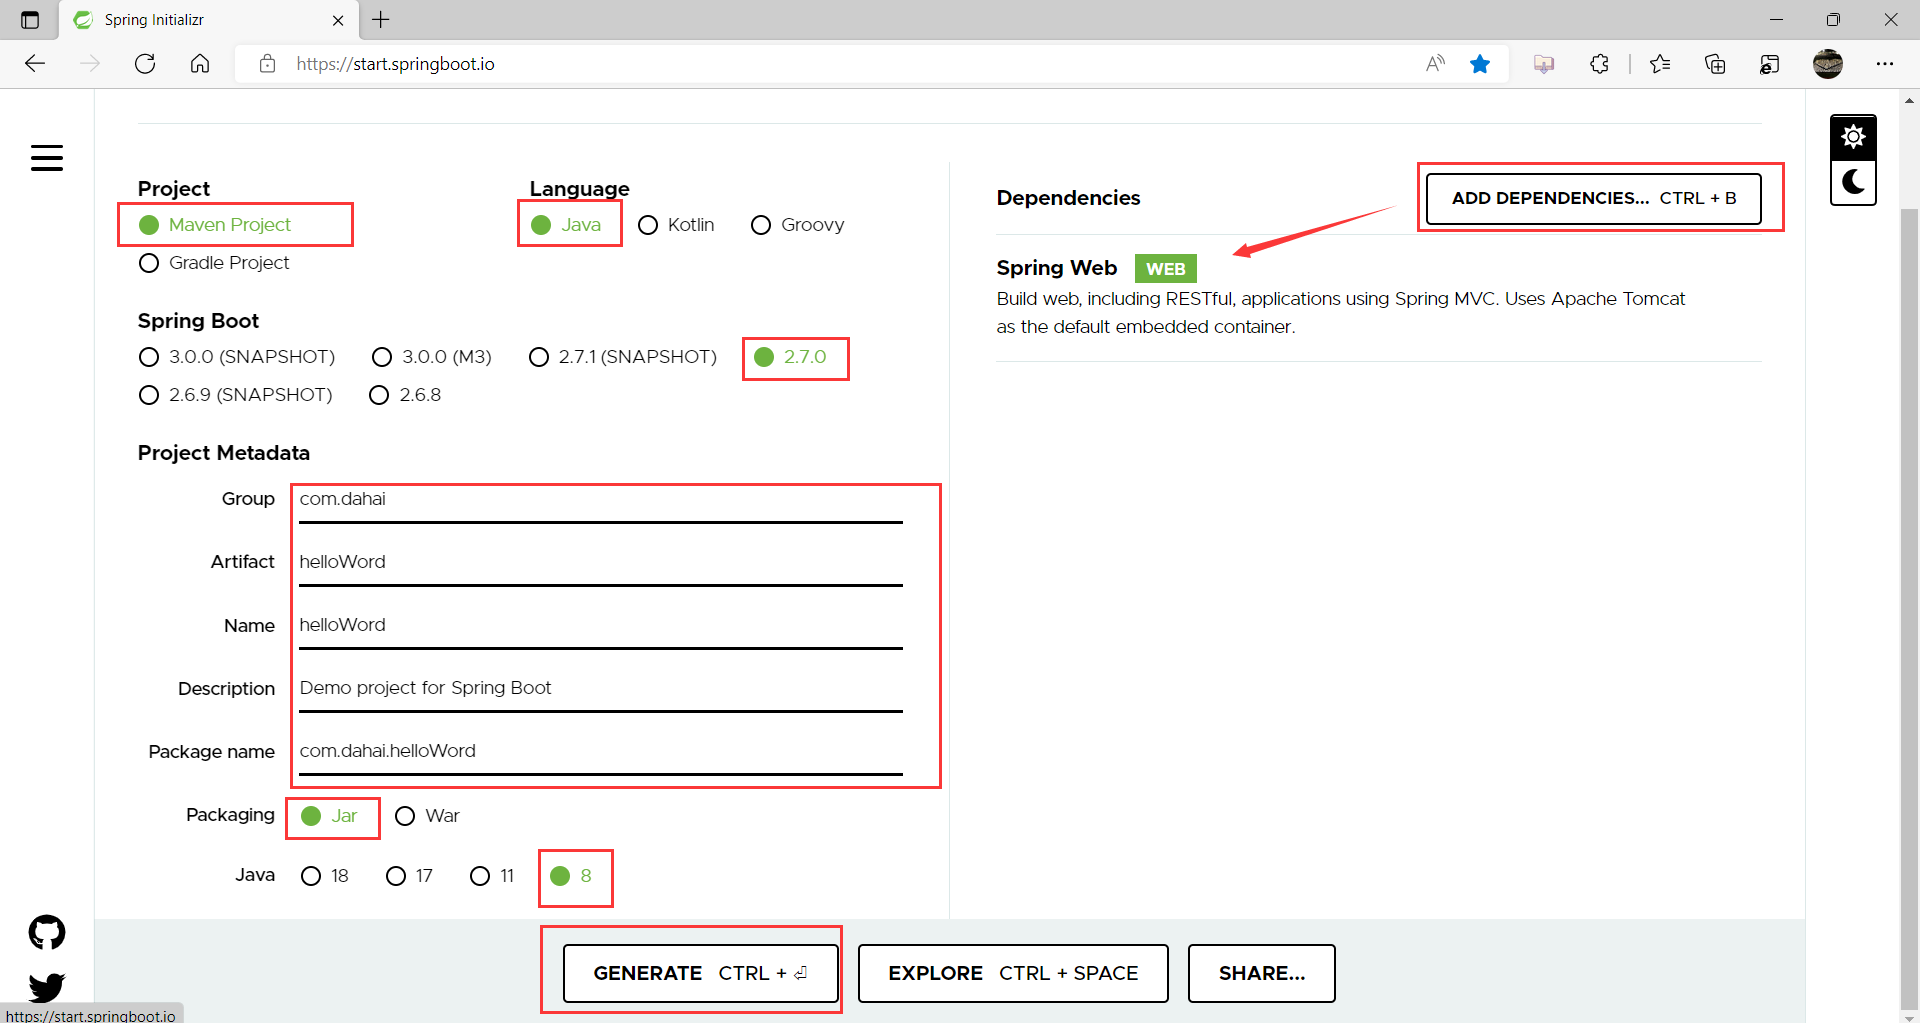
Task: Open the browser home page
Action: tap(200, 64)
